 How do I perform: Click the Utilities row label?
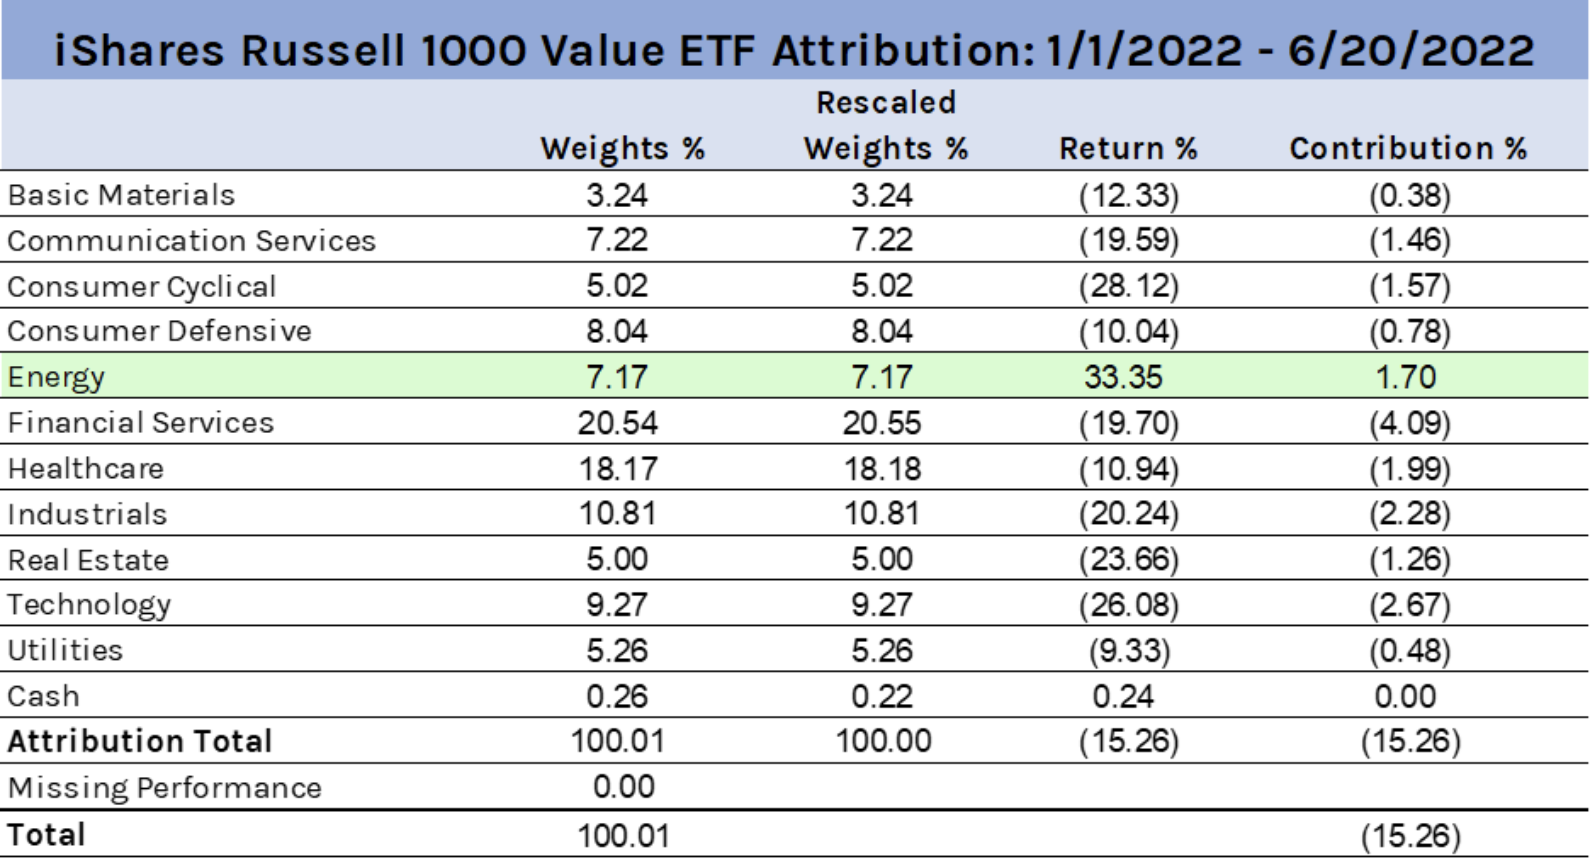[65, 650]
